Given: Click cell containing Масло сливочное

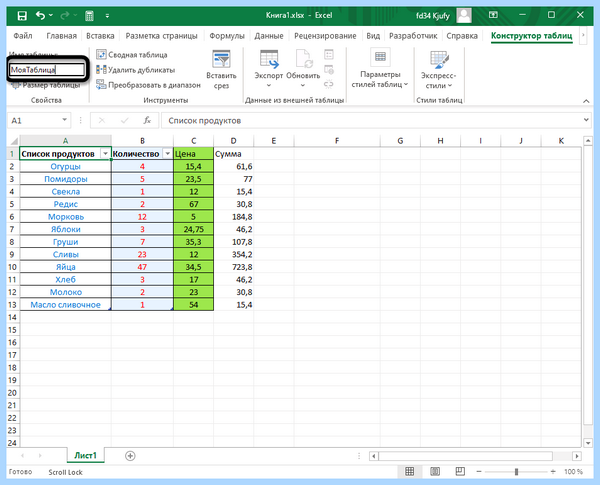Looking at the screenshot, I should tap(65, 305).
